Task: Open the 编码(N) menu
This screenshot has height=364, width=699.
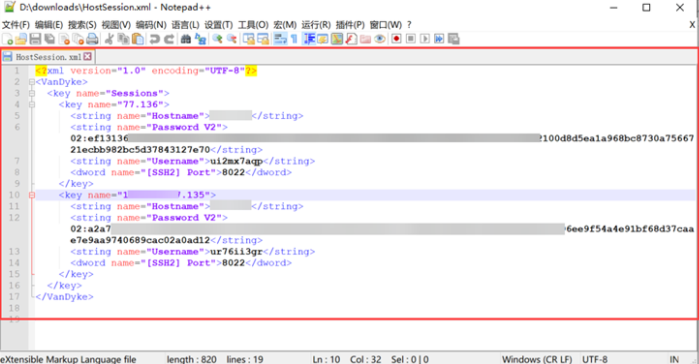Action: pos(151,25)
